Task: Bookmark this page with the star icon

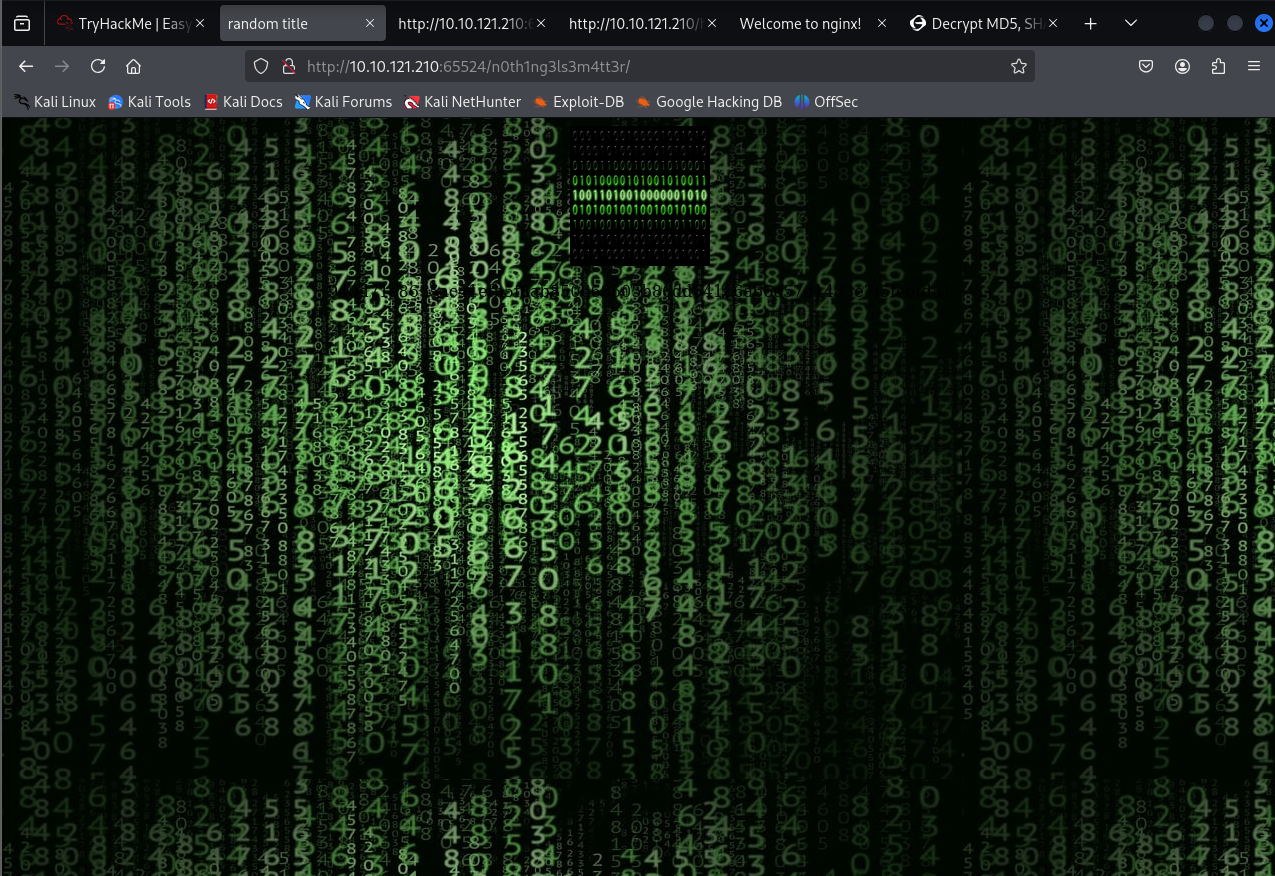Action: click(1018, 66)
